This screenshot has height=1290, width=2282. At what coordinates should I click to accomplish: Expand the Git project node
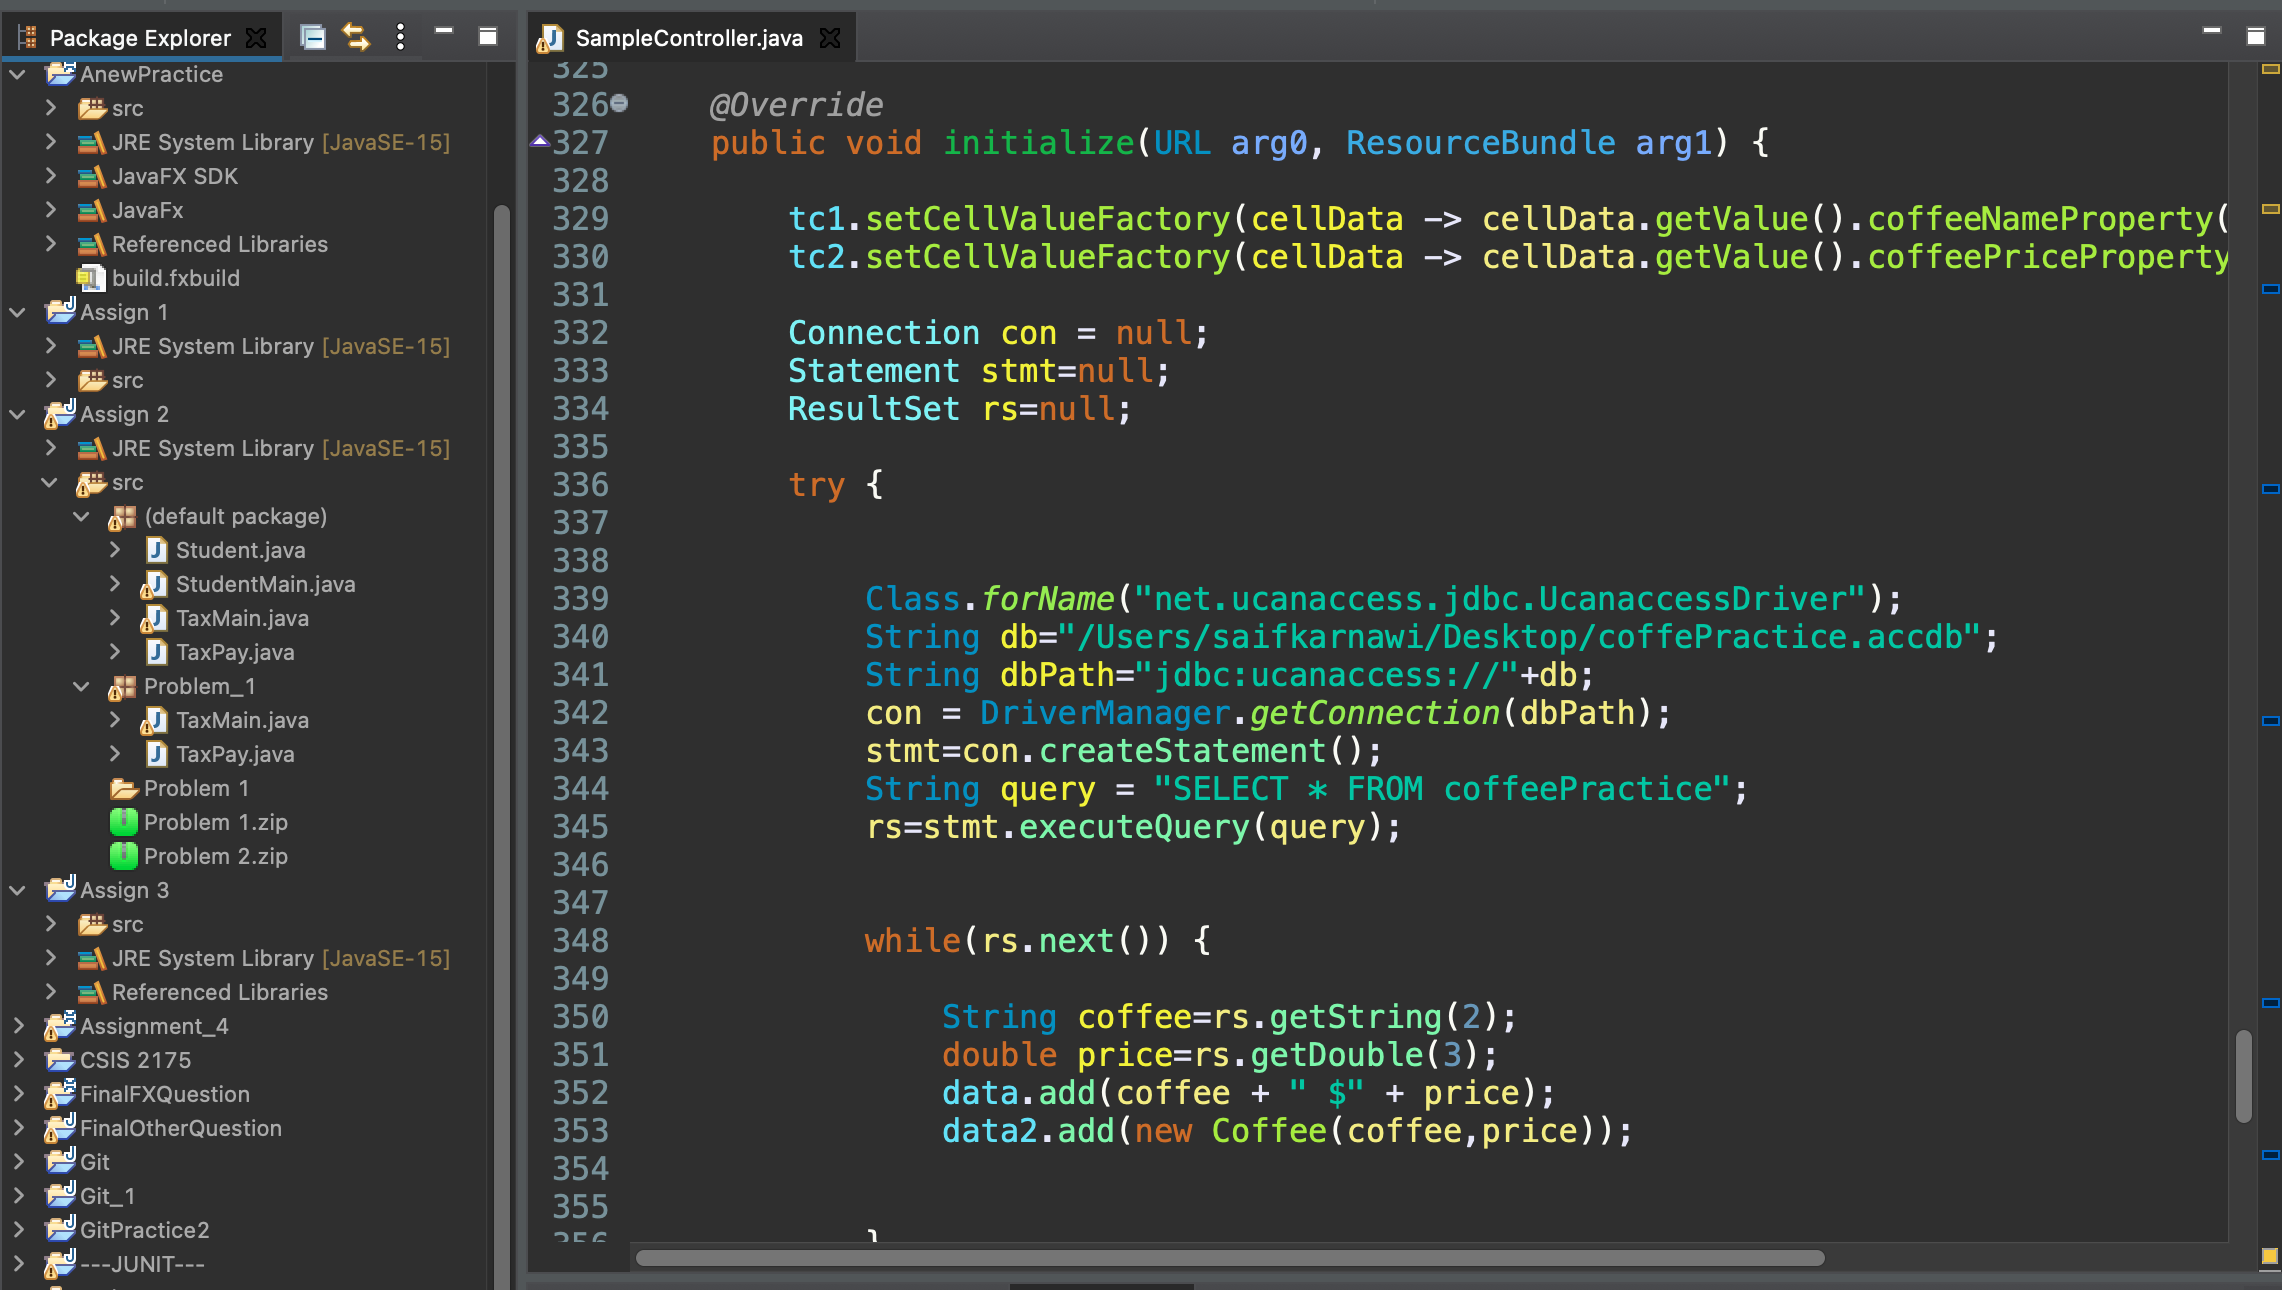[17, 1161]
